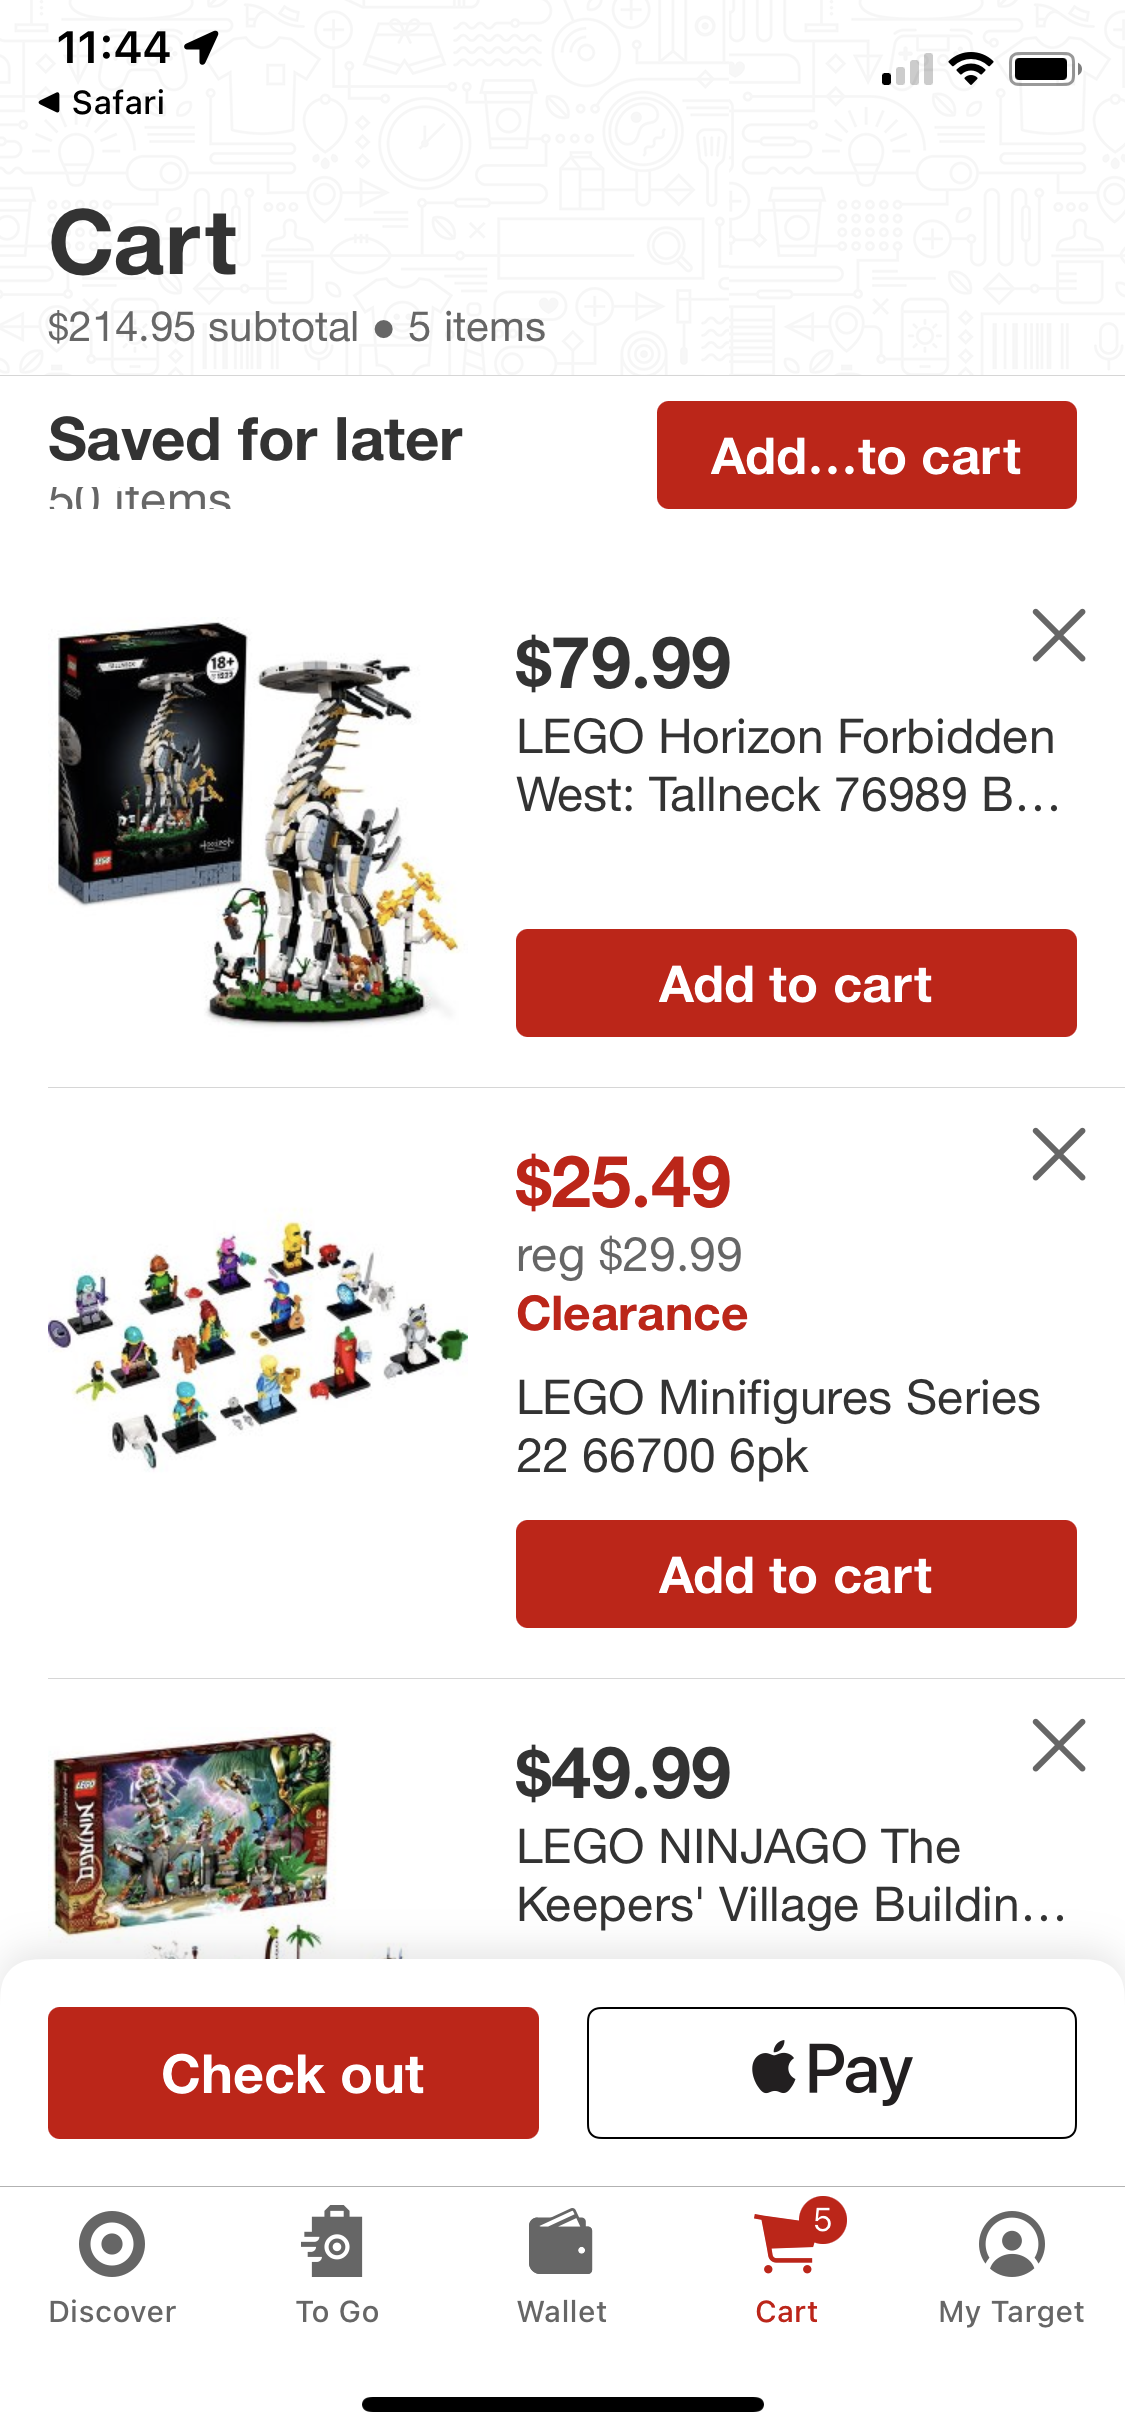The width and height of the screenshot is (1125, 2436).
Task: Remove LEGO Minifigures Series 22 item
Action: [x=1059, y=1154]
